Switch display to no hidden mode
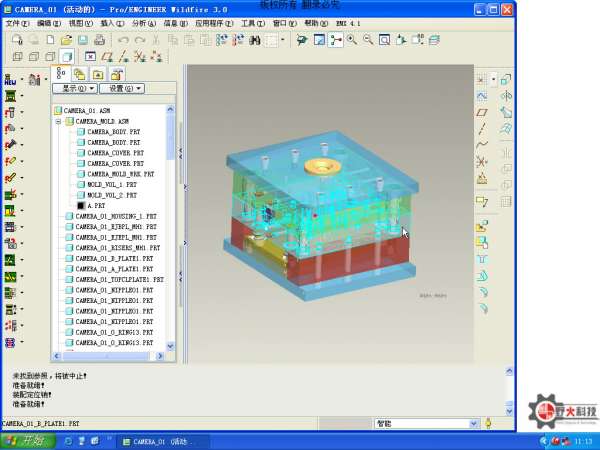The width and height of the screenshot is (600, 450). 50,57
